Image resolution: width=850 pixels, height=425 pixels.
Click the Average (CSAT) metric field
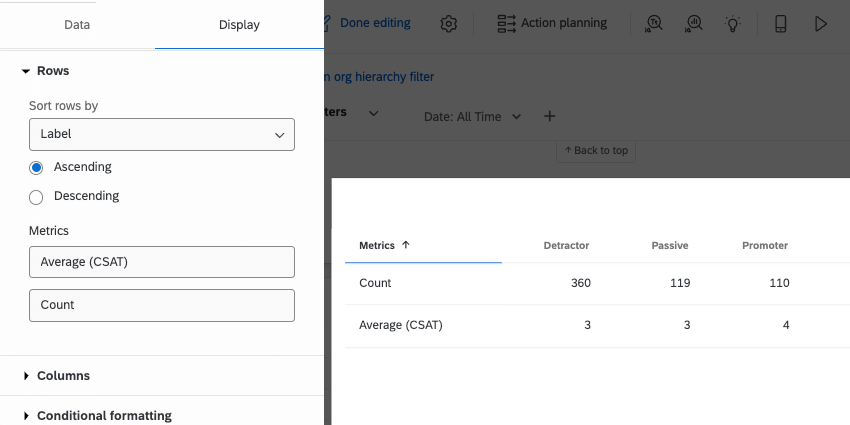coord(162,262)
